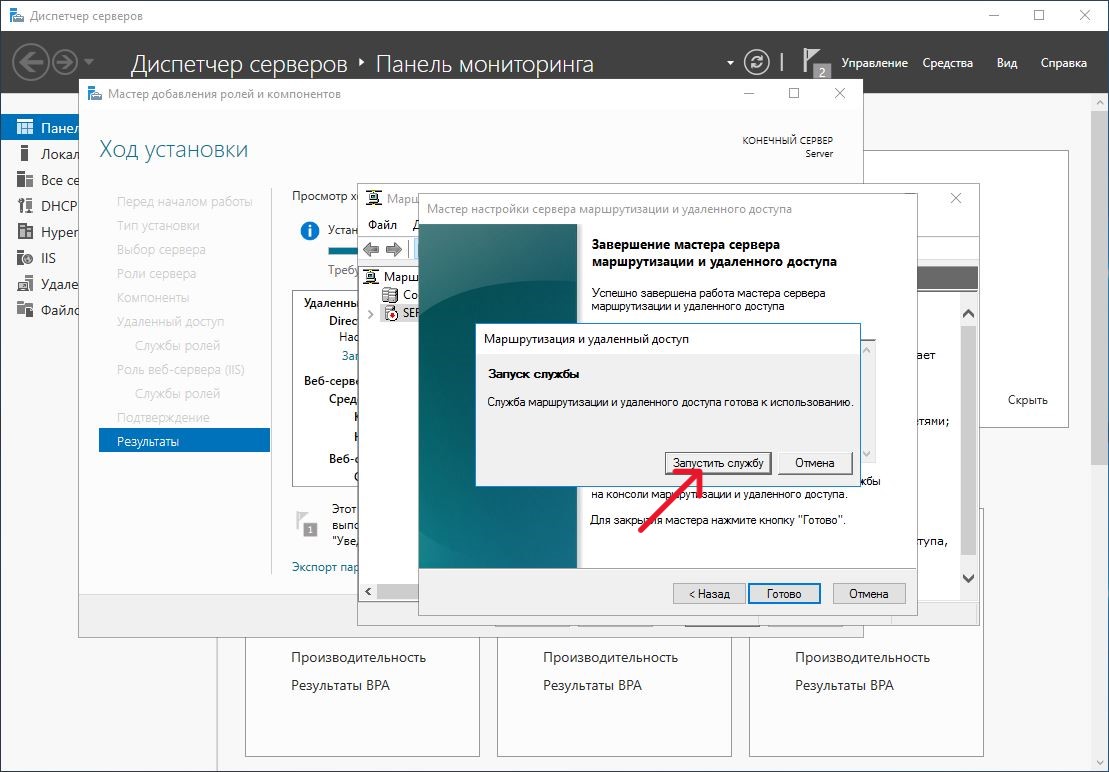The image size is (1109, 772).
Task: Click the all servers icon in sidebar
Action: tap(25, 180)
